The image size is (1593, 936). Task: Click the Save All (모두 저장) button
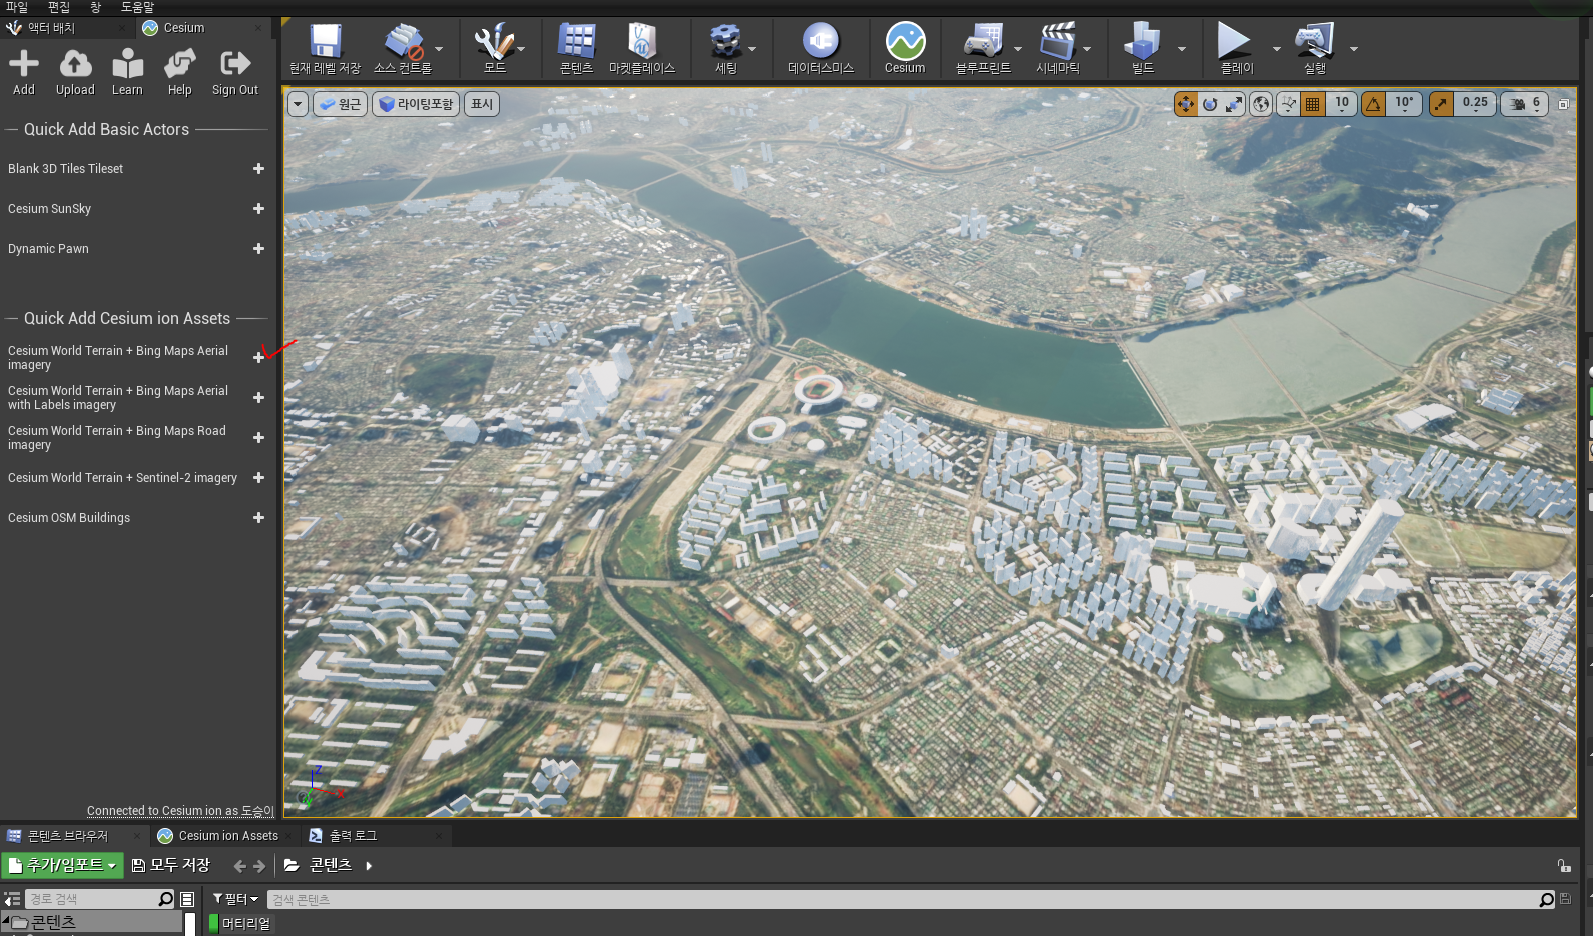(171, 865)
